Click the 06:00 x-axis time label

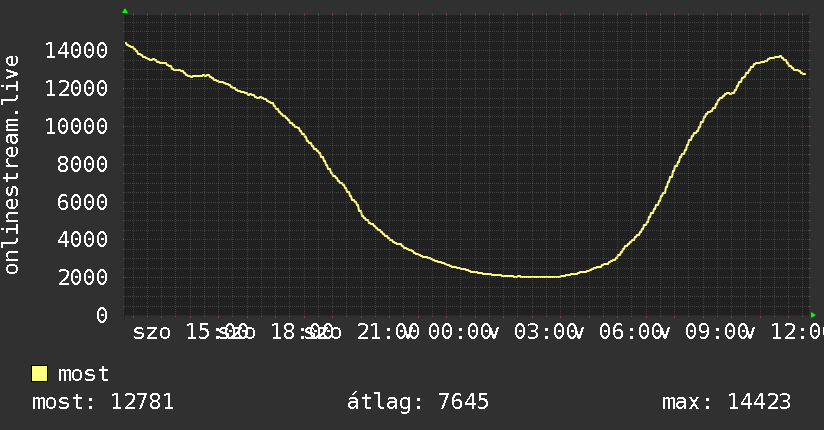pyautogui.click(x=631, y=332)
